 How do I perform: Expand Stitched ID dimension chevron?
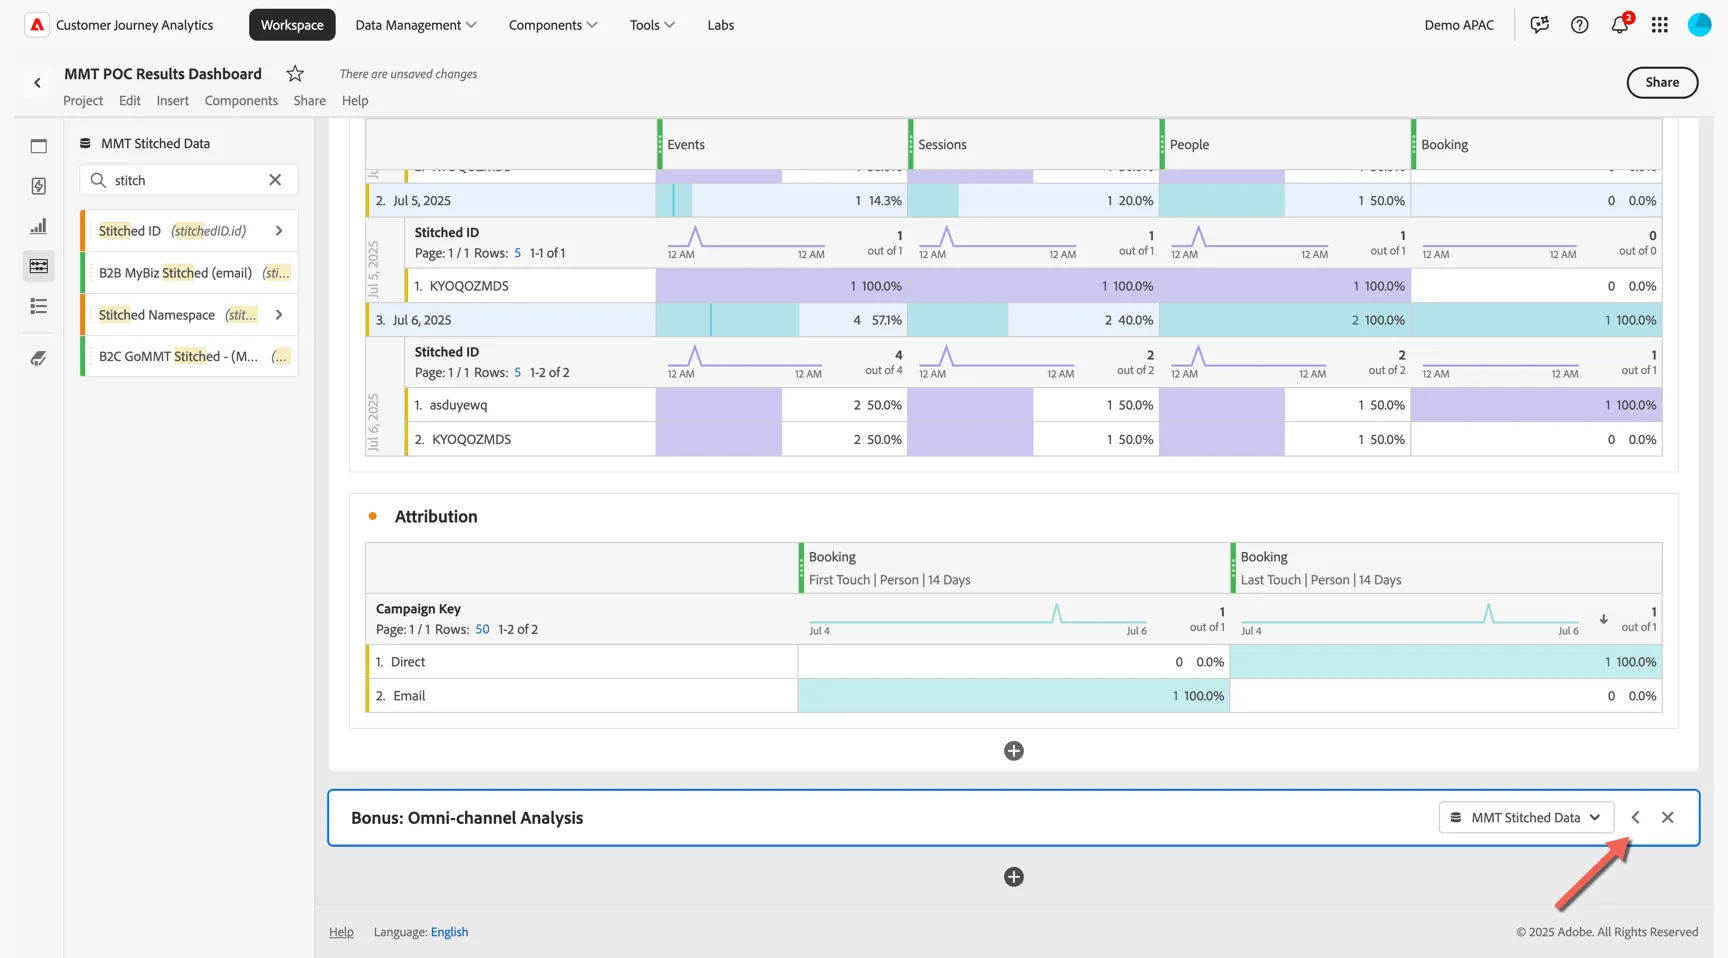pos(279,231)
